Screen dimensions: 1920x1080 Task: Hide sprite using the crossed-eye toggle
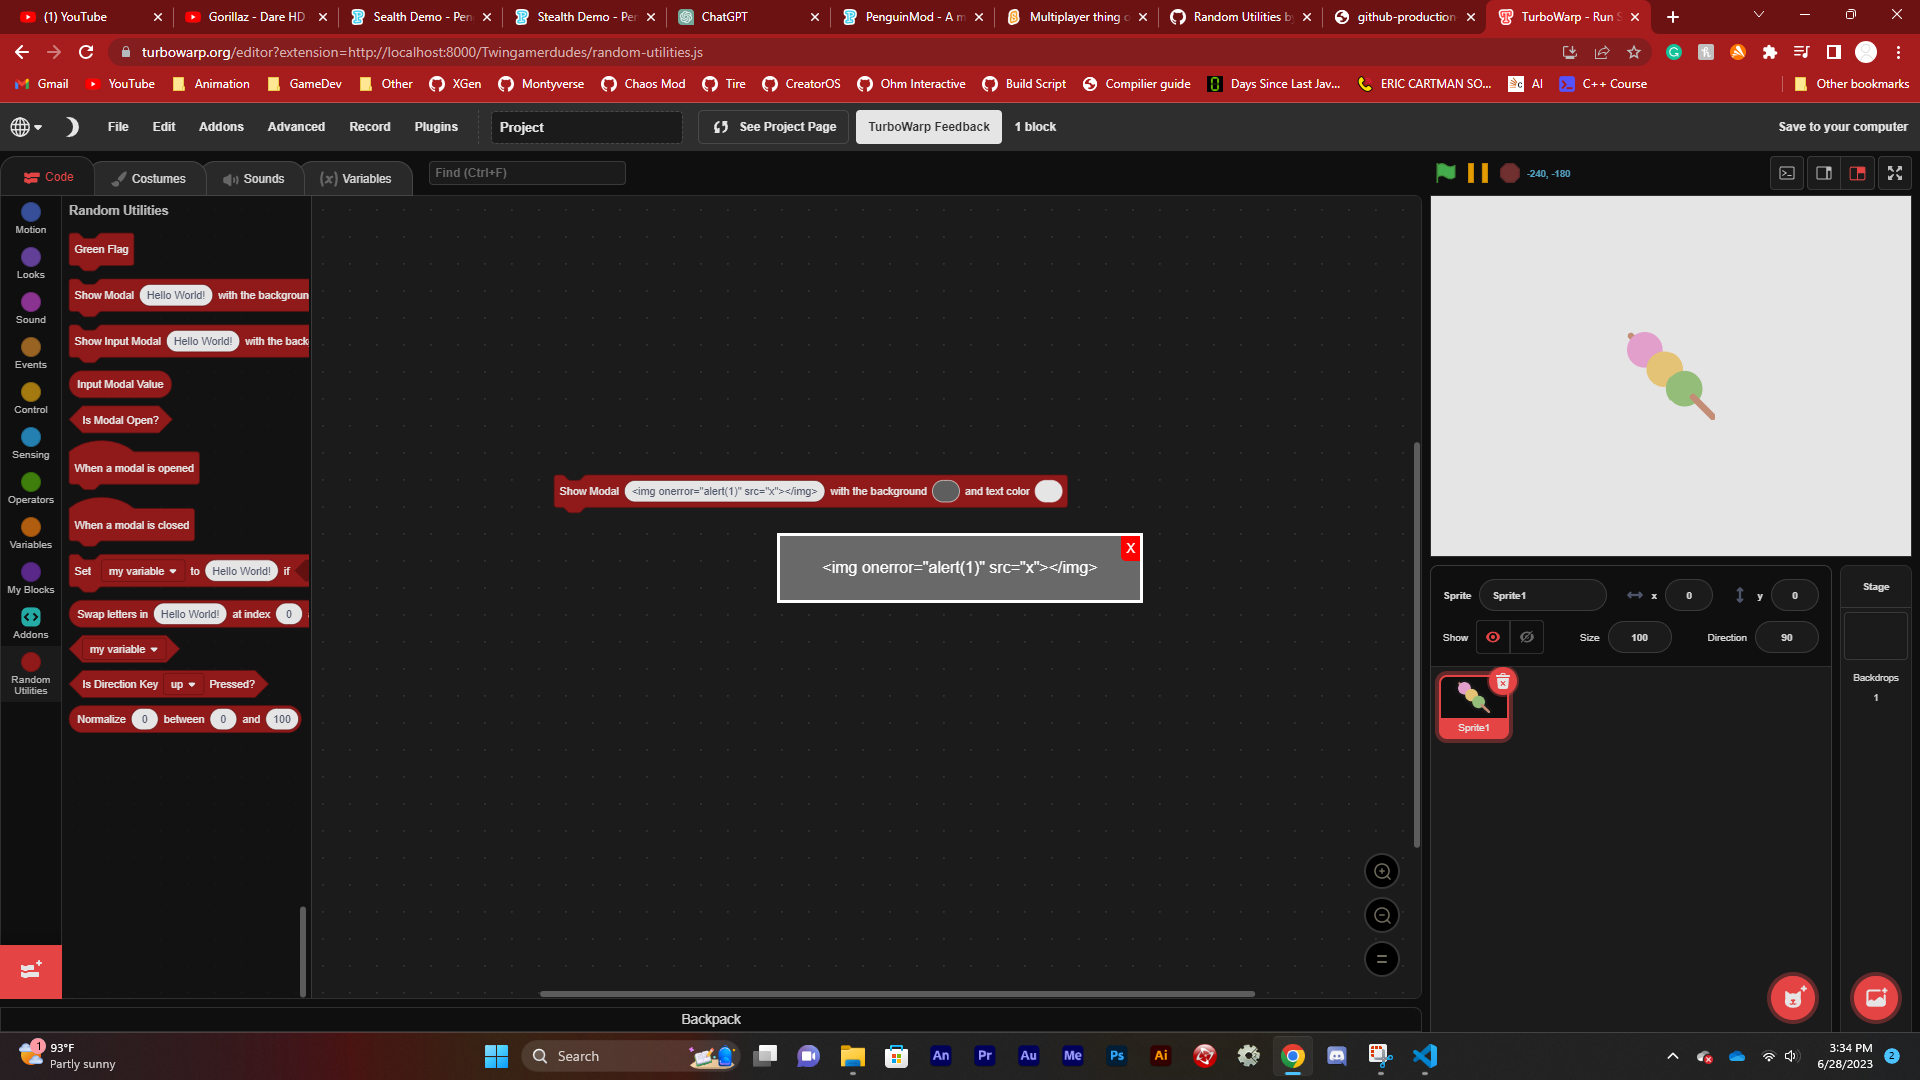point(1527,637)
